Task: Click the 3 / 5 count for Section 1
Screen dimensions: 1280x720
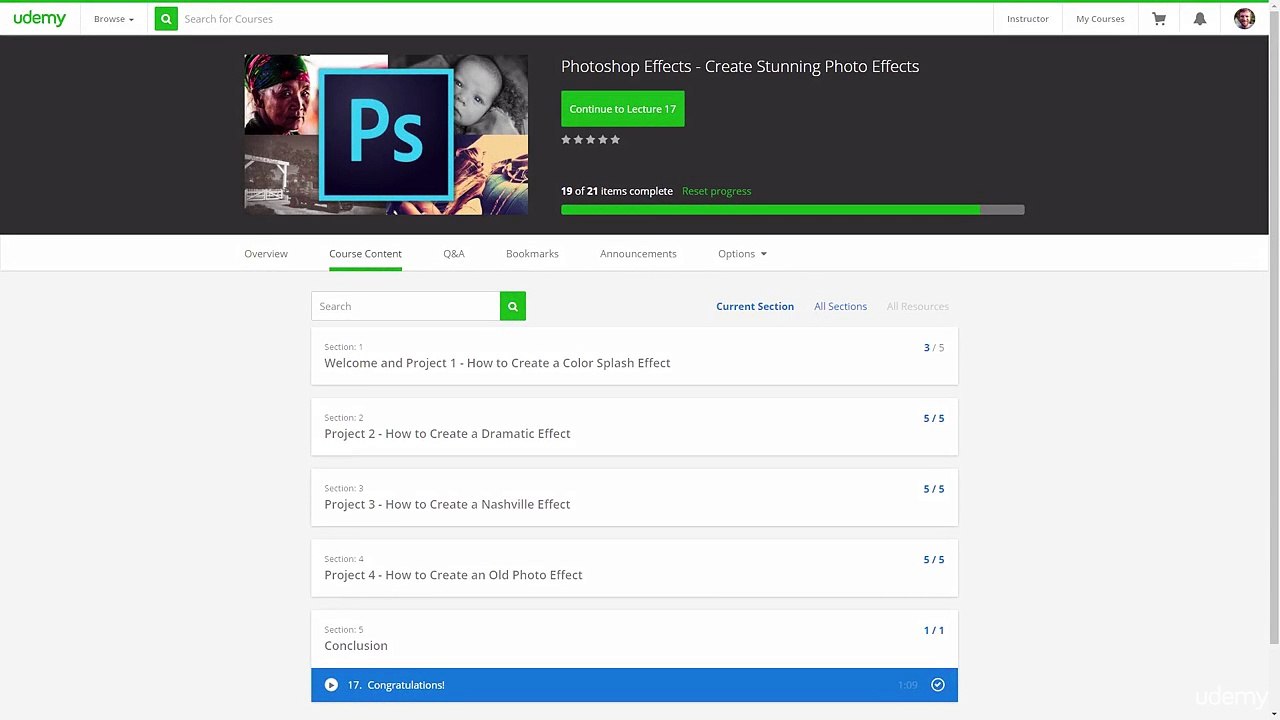Action: (x=934, y=348)
